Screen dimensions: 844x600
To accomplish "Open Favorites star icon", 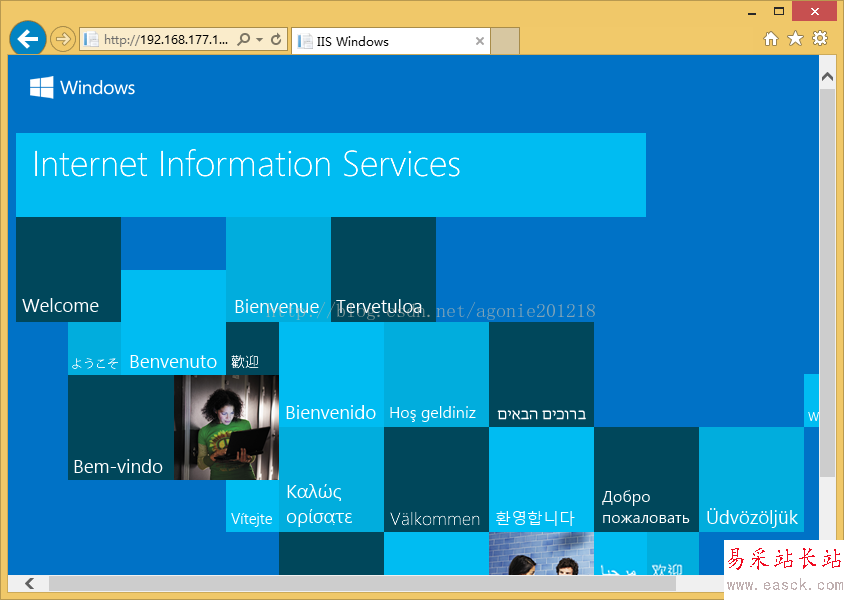I will 795,38.
